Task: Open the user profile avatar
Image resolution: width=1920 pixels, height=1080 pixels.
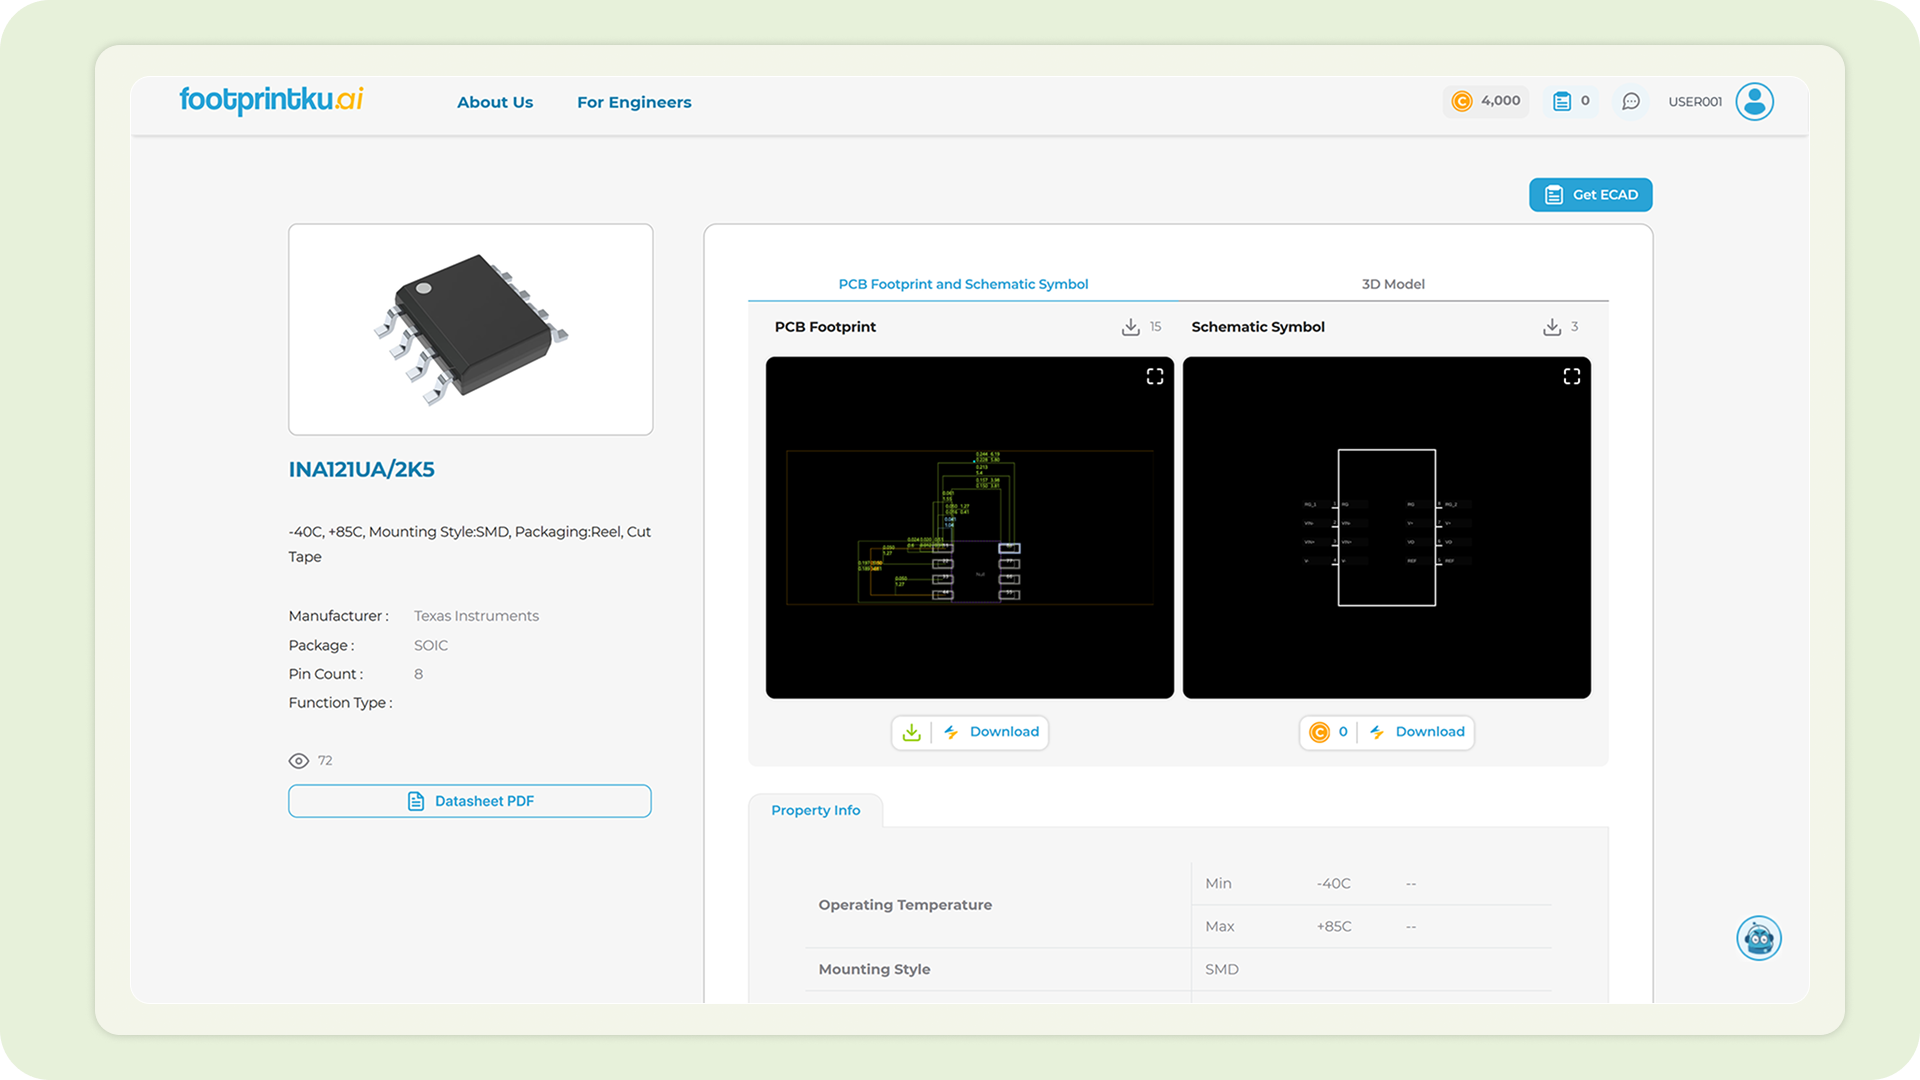Action: pos(1754,101)
